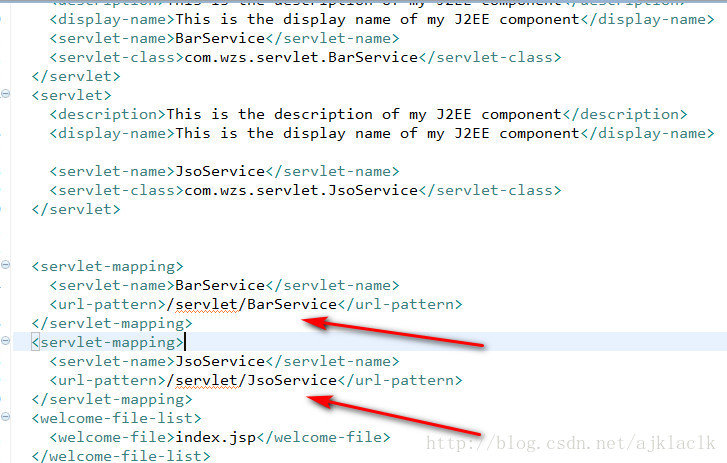Click the closing </welcome-file-list> tag
This screenshot has width=727, height=463.
[x=121, y=456]
